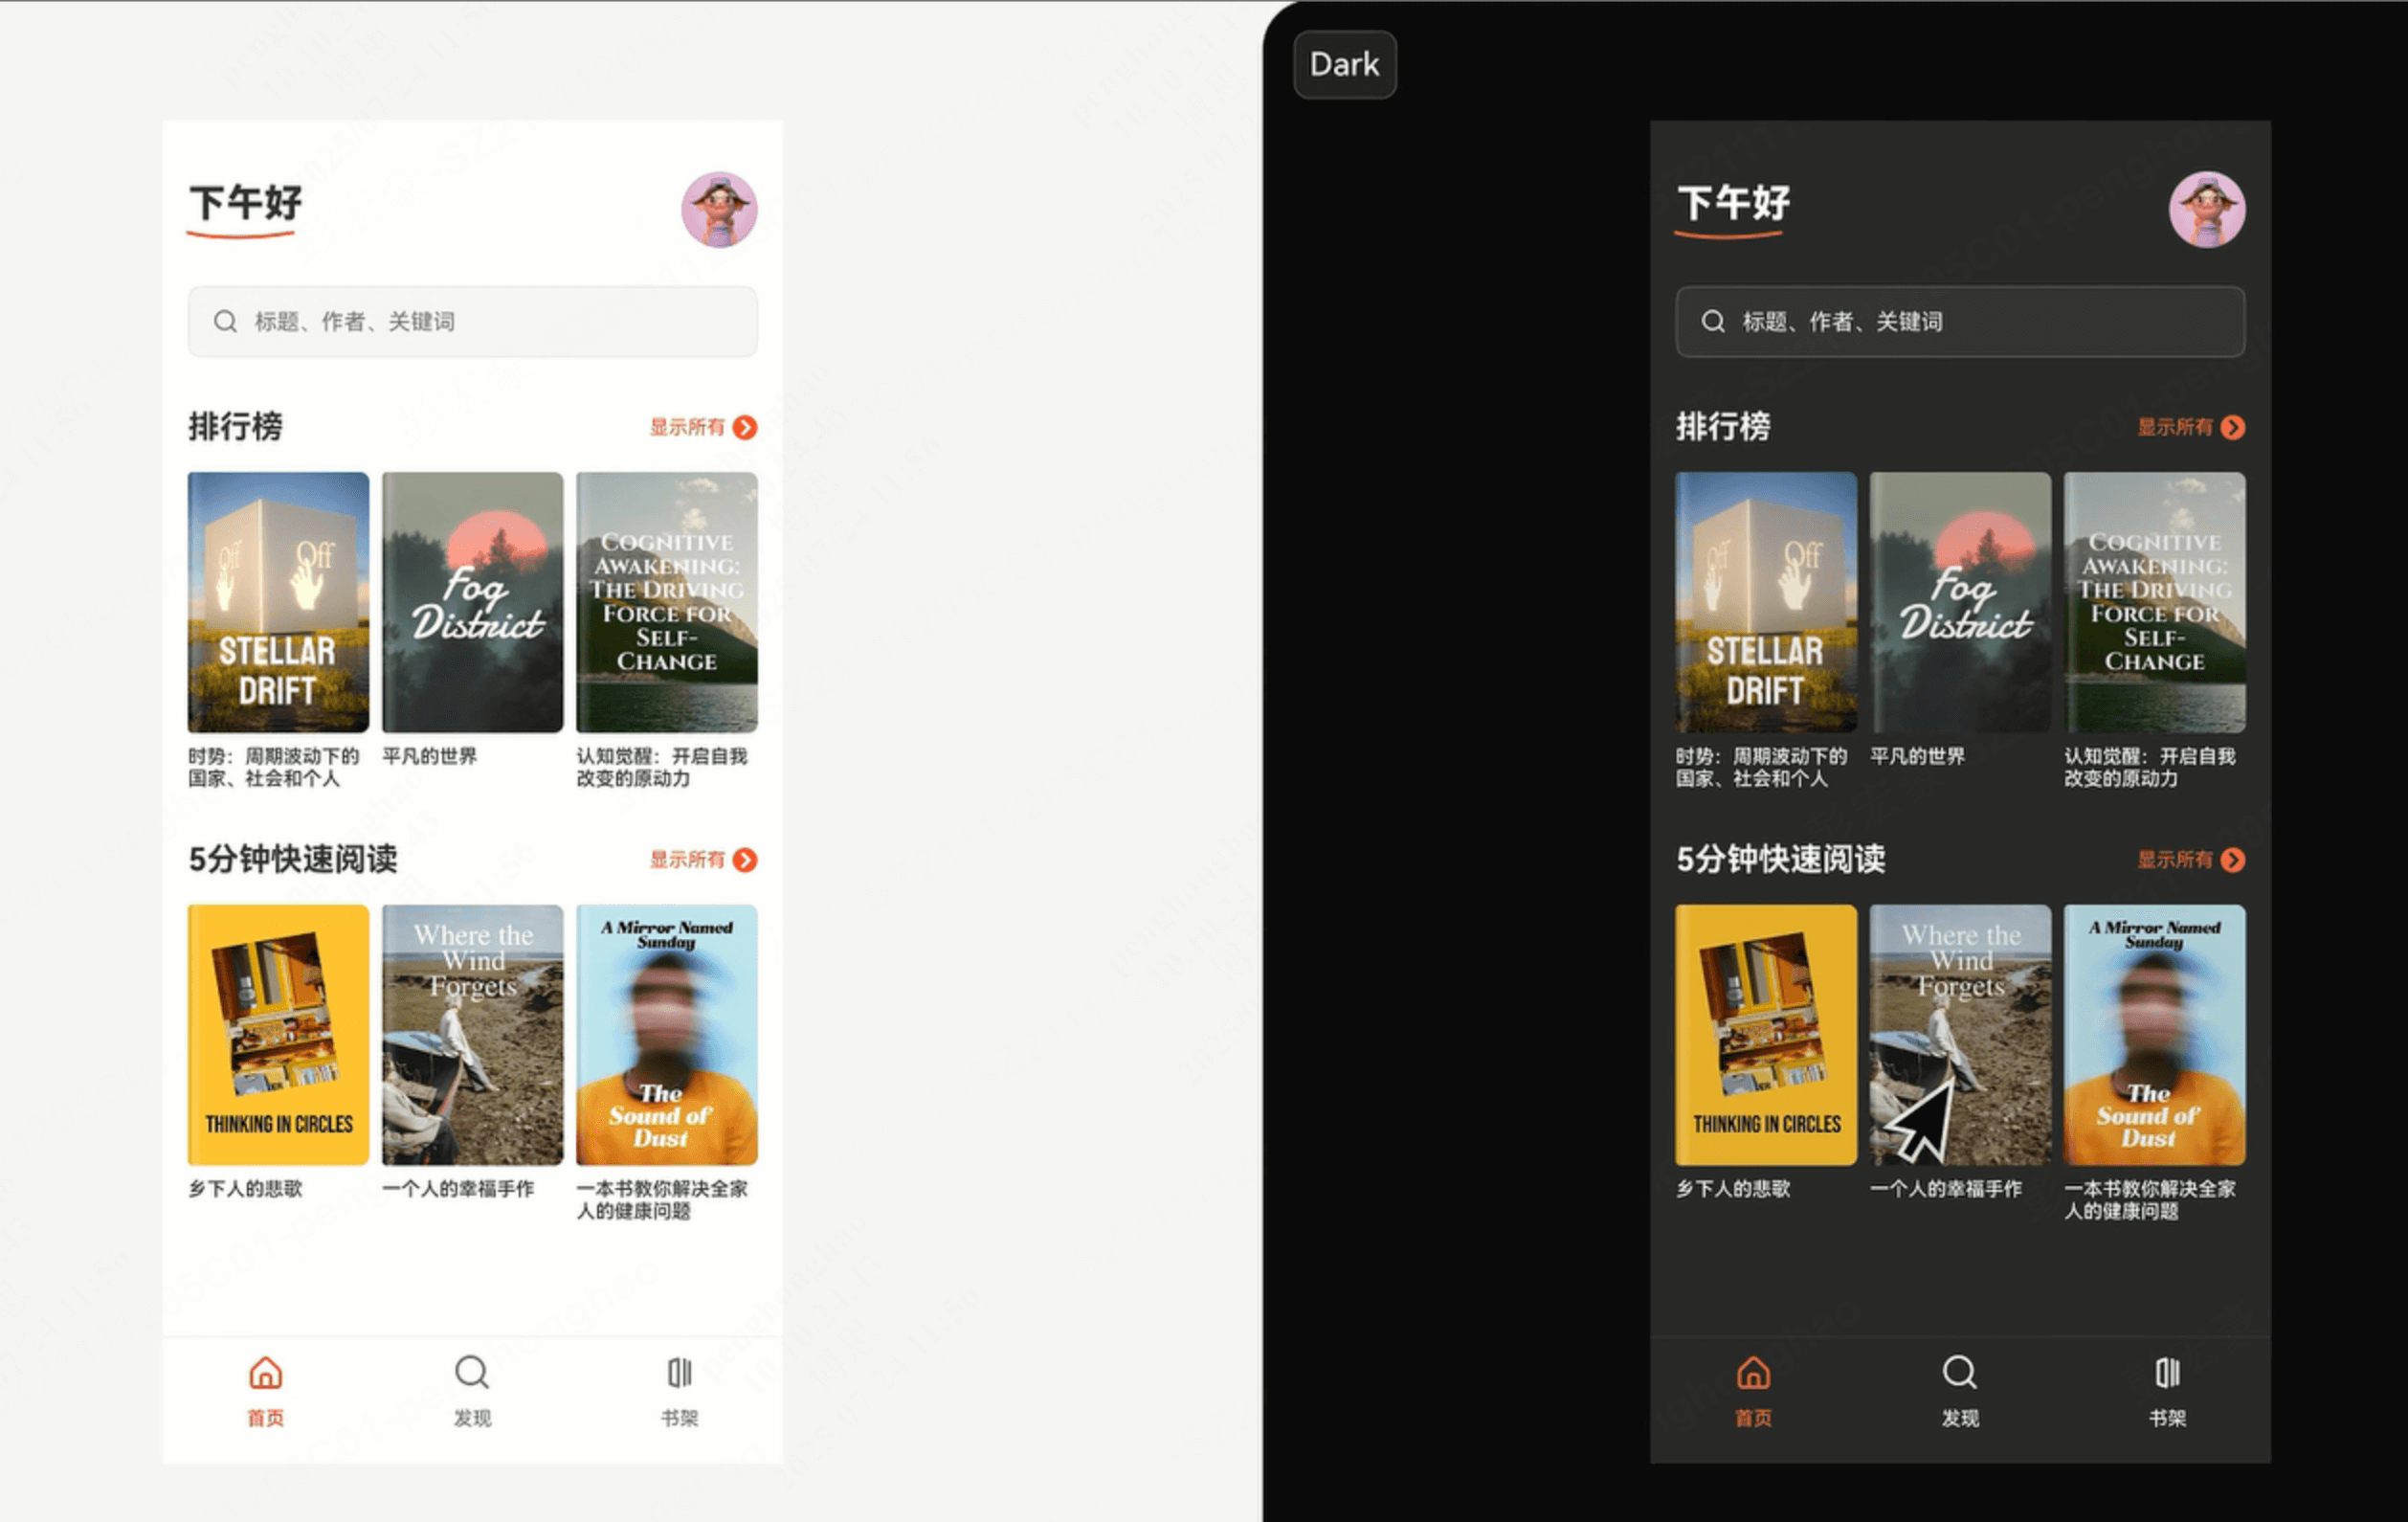The height and width of the screenshot is (1522, 2408).
Task: Click the light mode search field
Action: click(x=472, y=322)
